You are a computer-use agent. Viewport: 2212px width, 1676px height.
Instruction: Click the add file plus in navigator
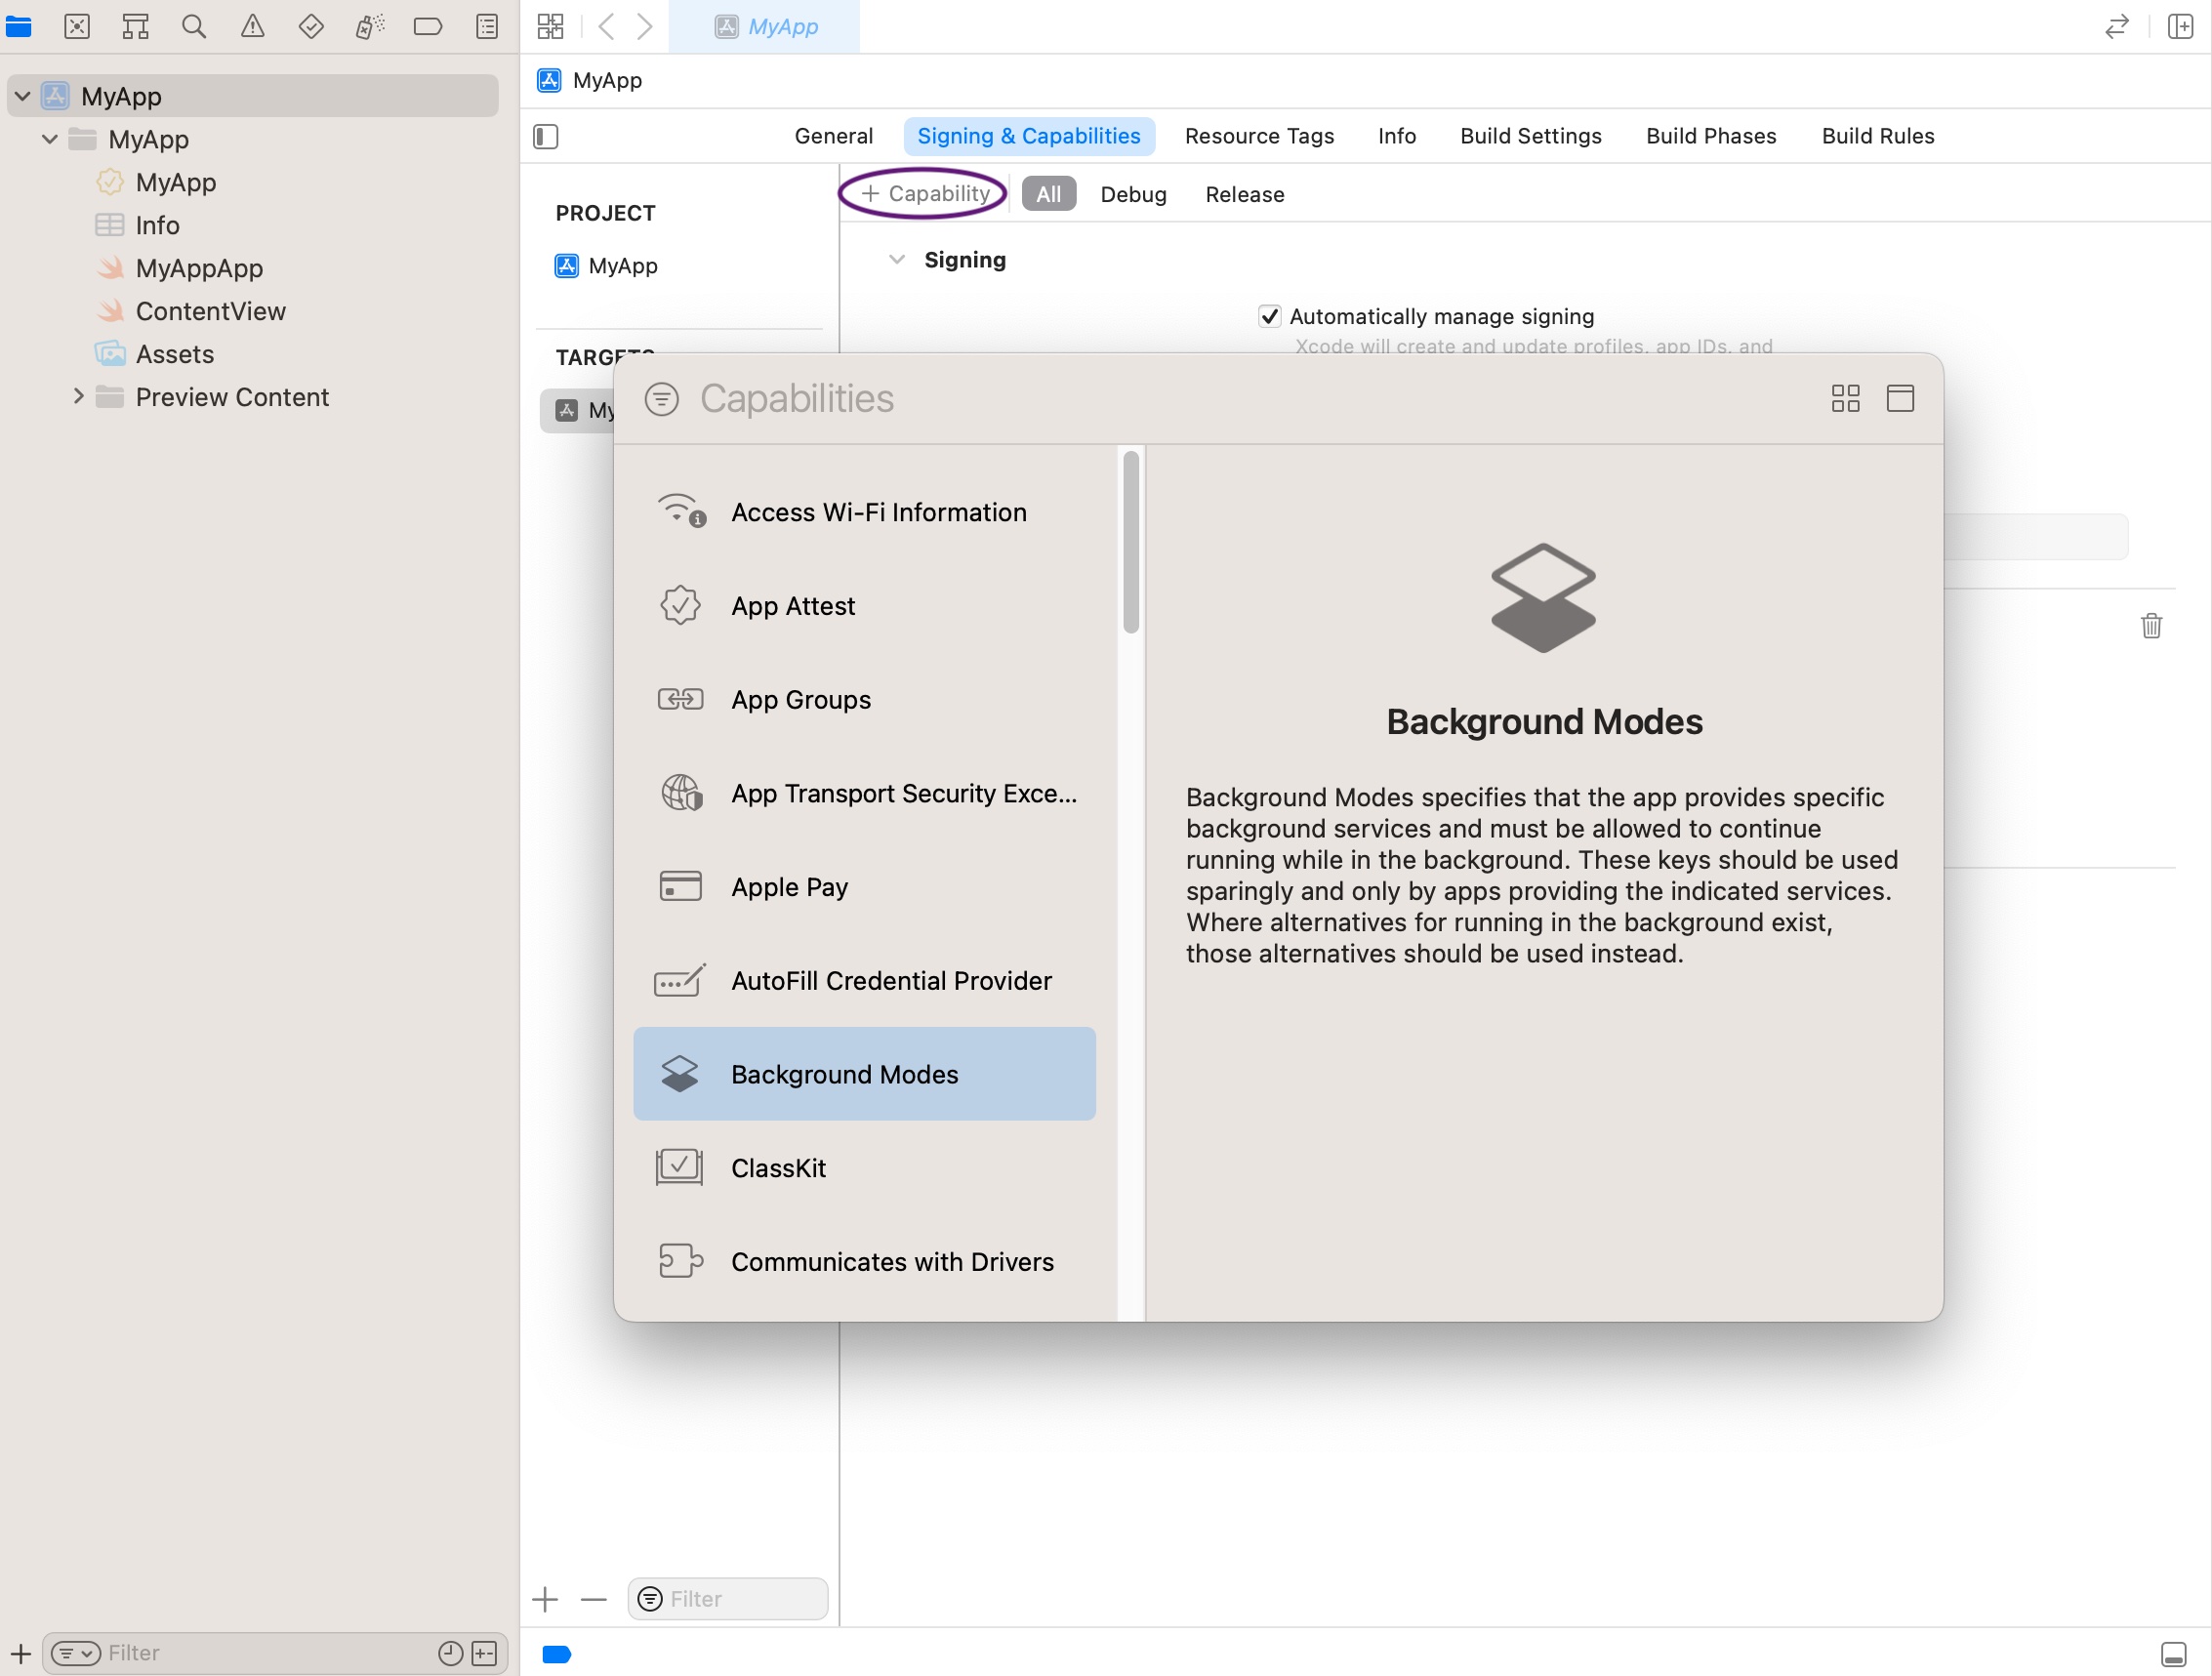click(x=20, y=1653)
